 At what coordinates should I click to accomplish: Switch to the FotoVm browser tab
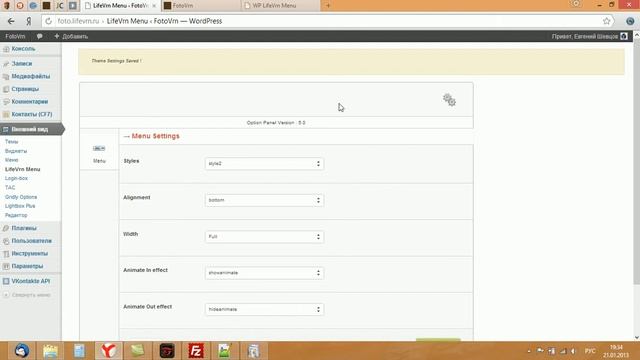point(200,6)
